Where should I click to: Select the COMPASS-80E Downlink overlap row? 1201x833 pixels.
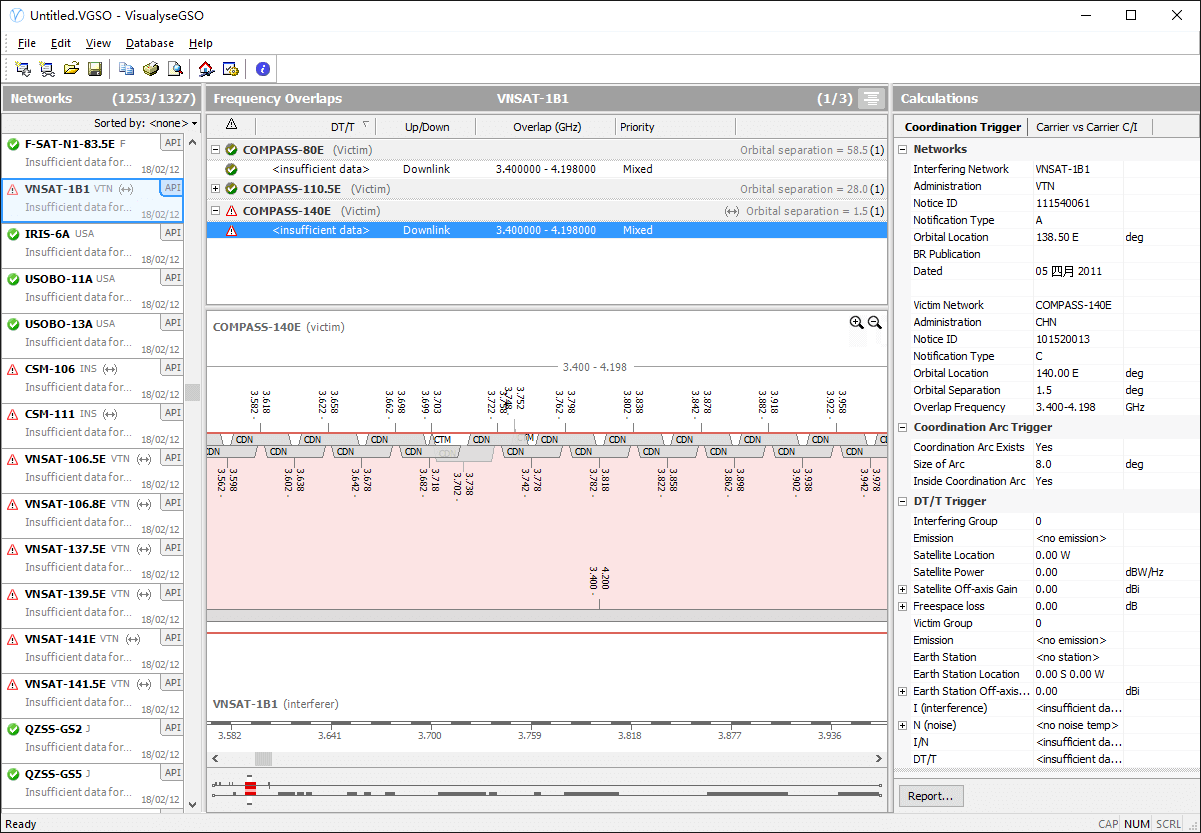click(547, 170)
